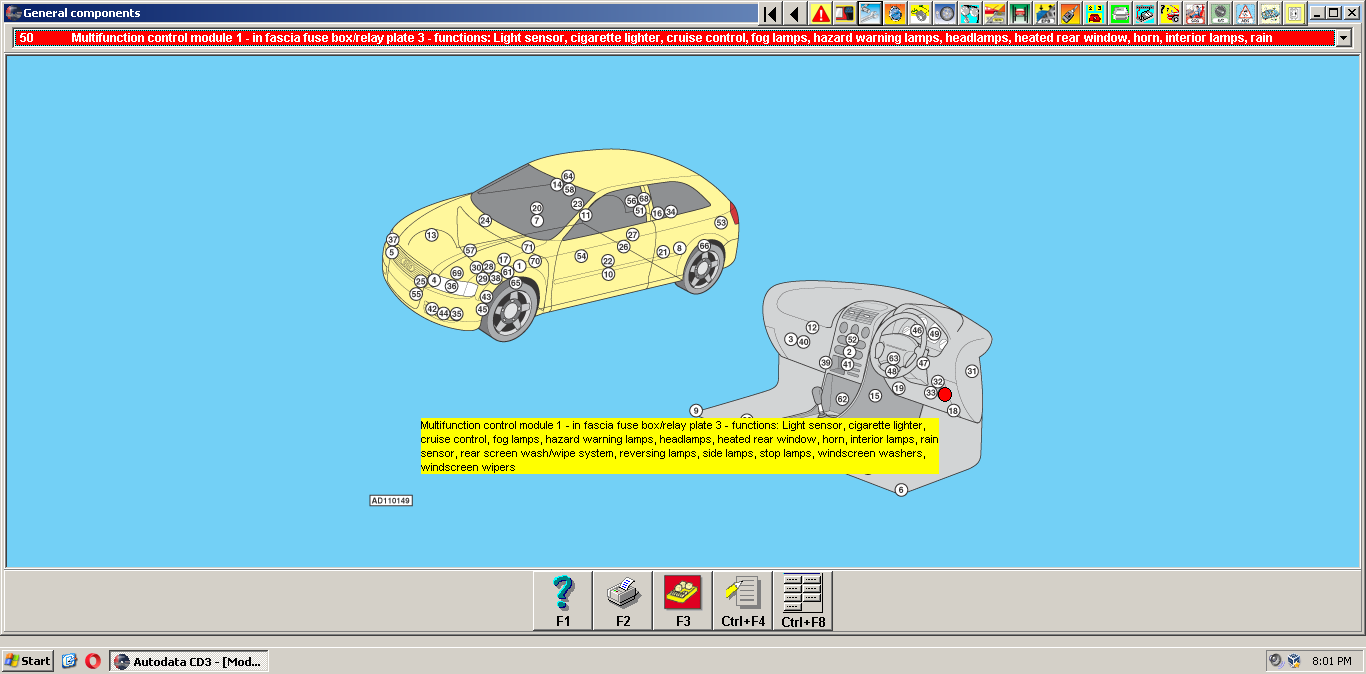
Task: Click the F3 red component icon button
Action: (x=683, y=601)
